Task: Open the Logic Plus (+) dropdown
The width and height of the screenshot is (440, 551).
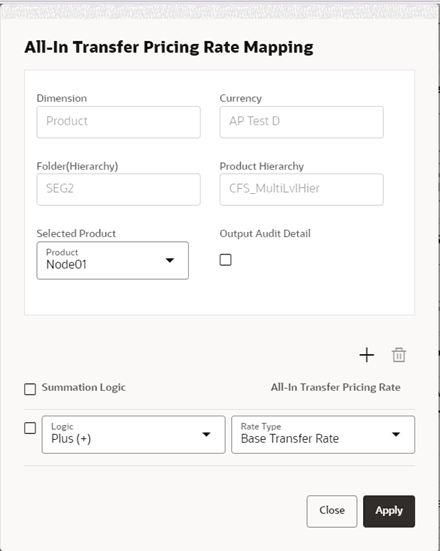Action: pyautogui.click(x=134, y=435)
